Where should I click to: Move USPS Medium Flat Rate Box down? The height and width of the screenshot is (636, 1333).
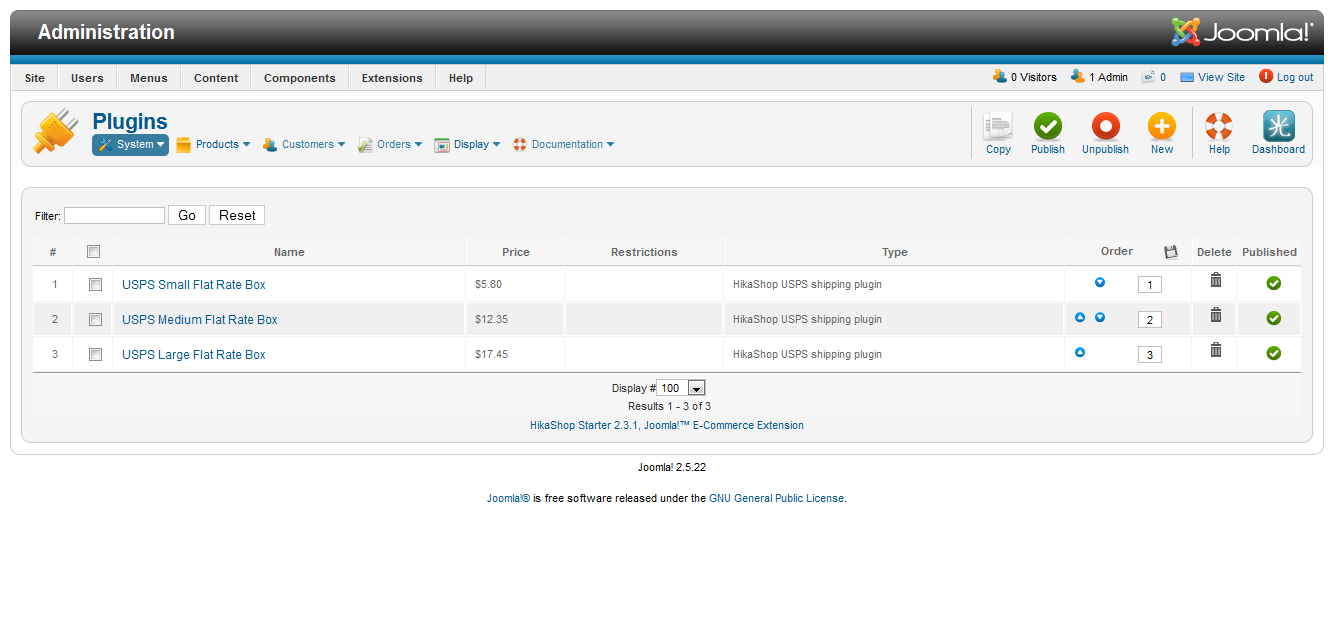pyautogui.click(x=1100, y=317)
